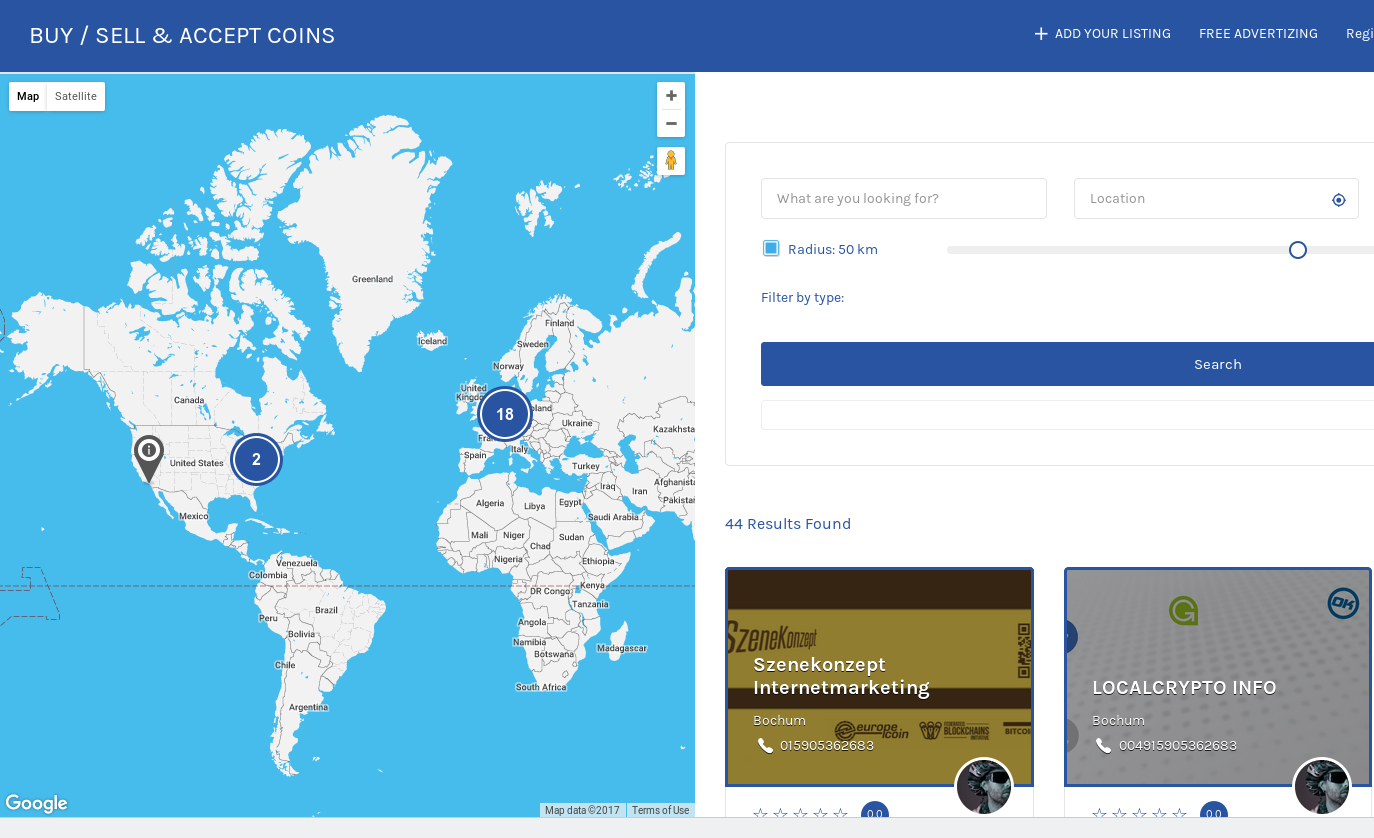The image size is (1374, 838).
Task: Focus the Location input field
Action: tap(1216, 199)
